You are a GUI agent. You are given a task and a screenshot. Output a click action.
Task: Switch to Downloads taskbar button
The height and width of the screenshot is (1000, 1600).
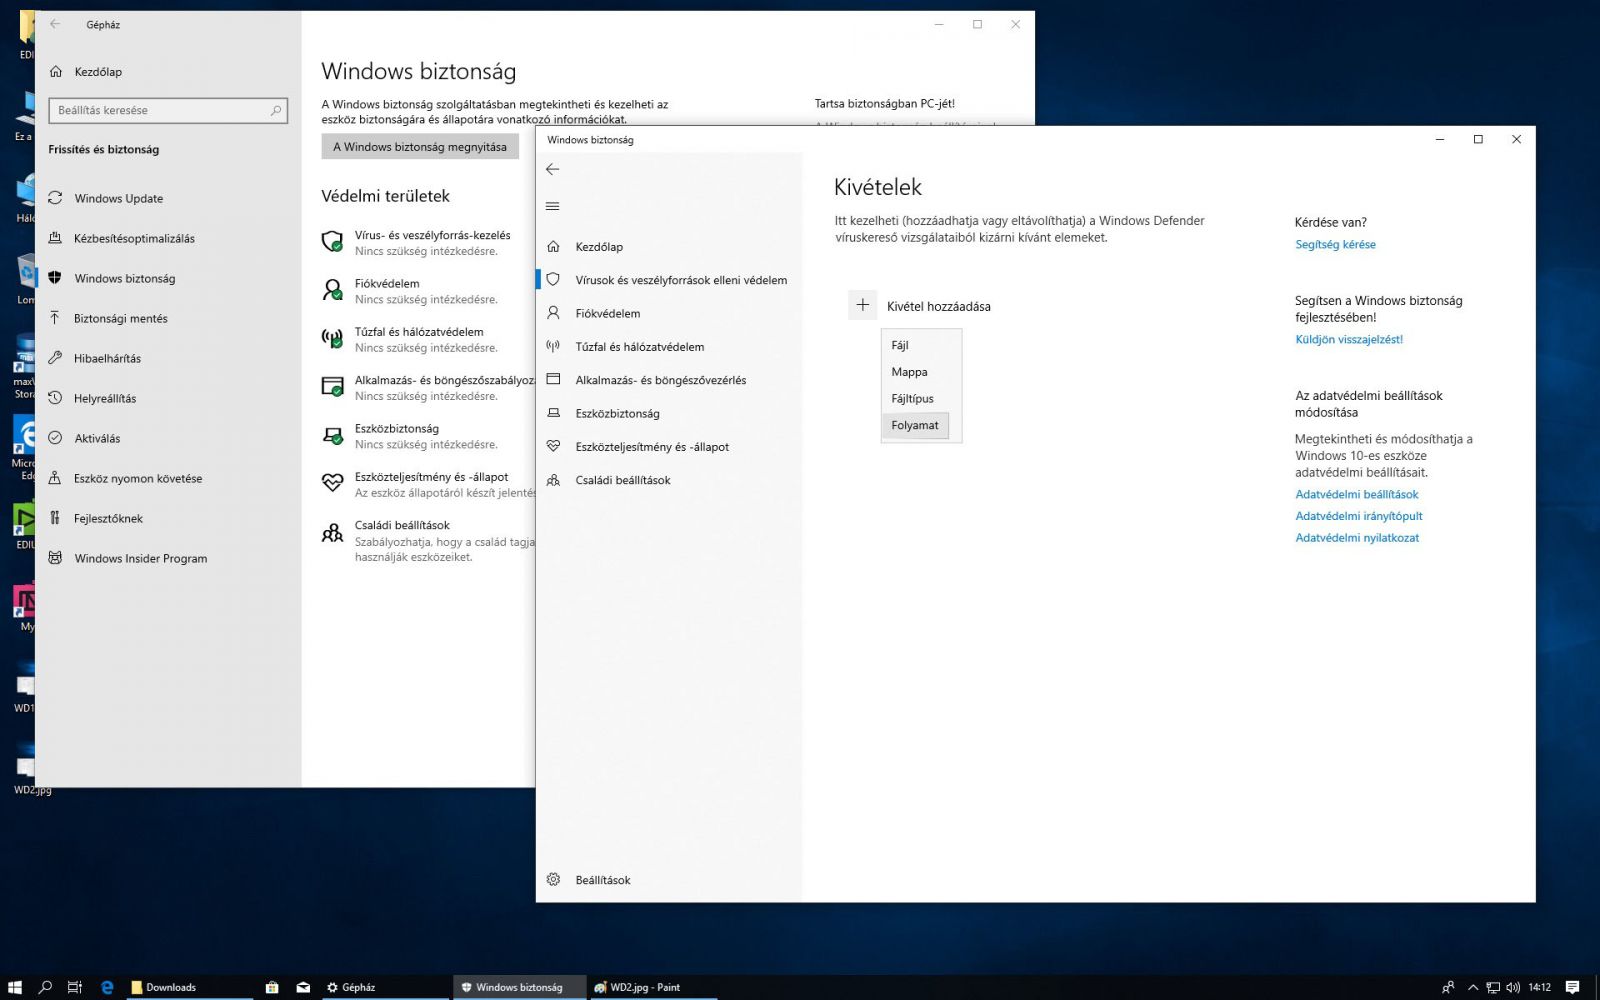tap(190, 987)
